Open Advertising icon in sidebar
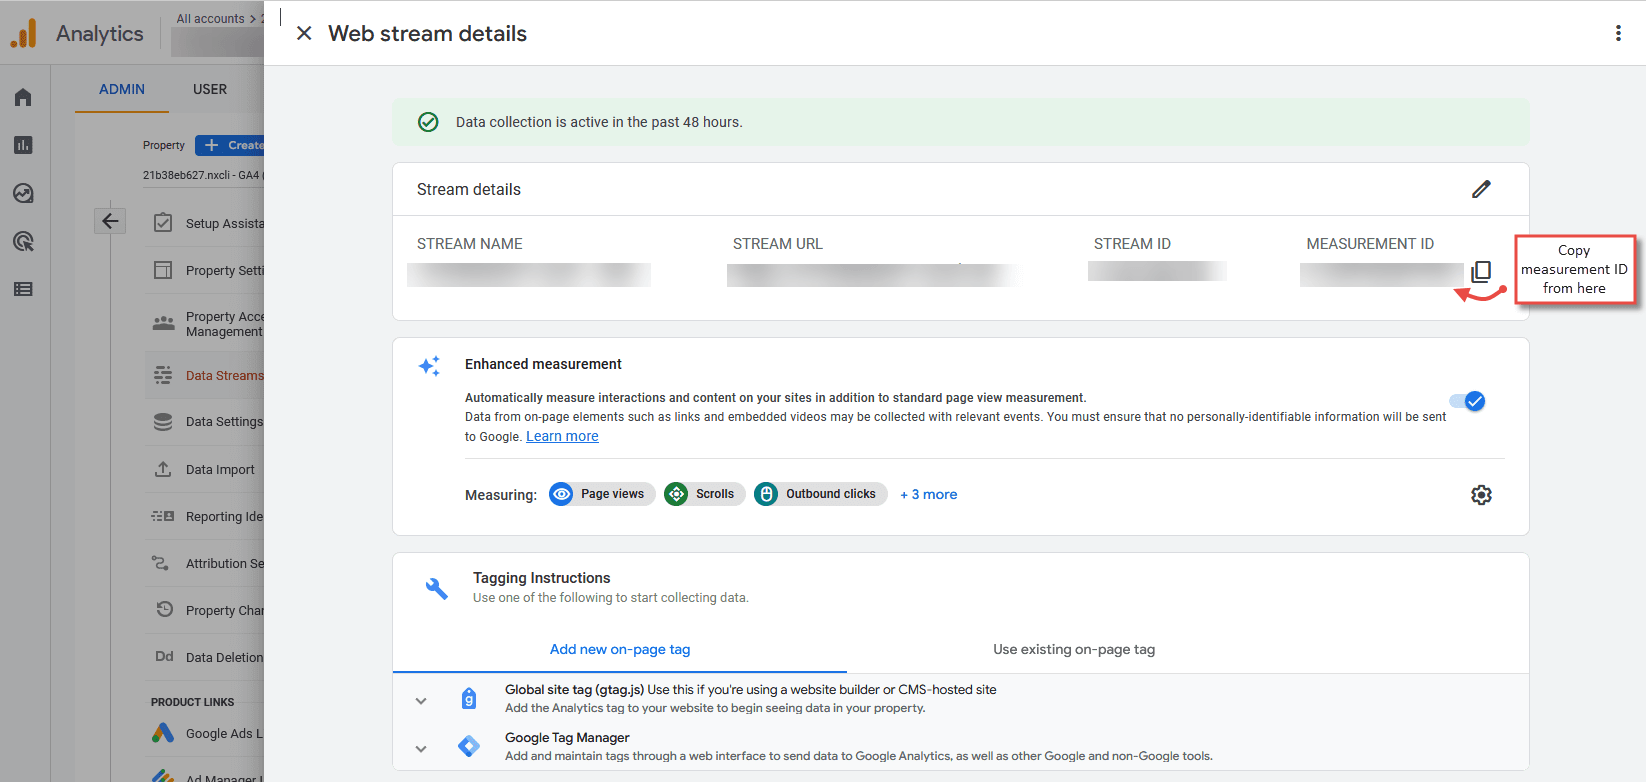Viewport: 1646px width, 782px height. [x=23, y=241]
